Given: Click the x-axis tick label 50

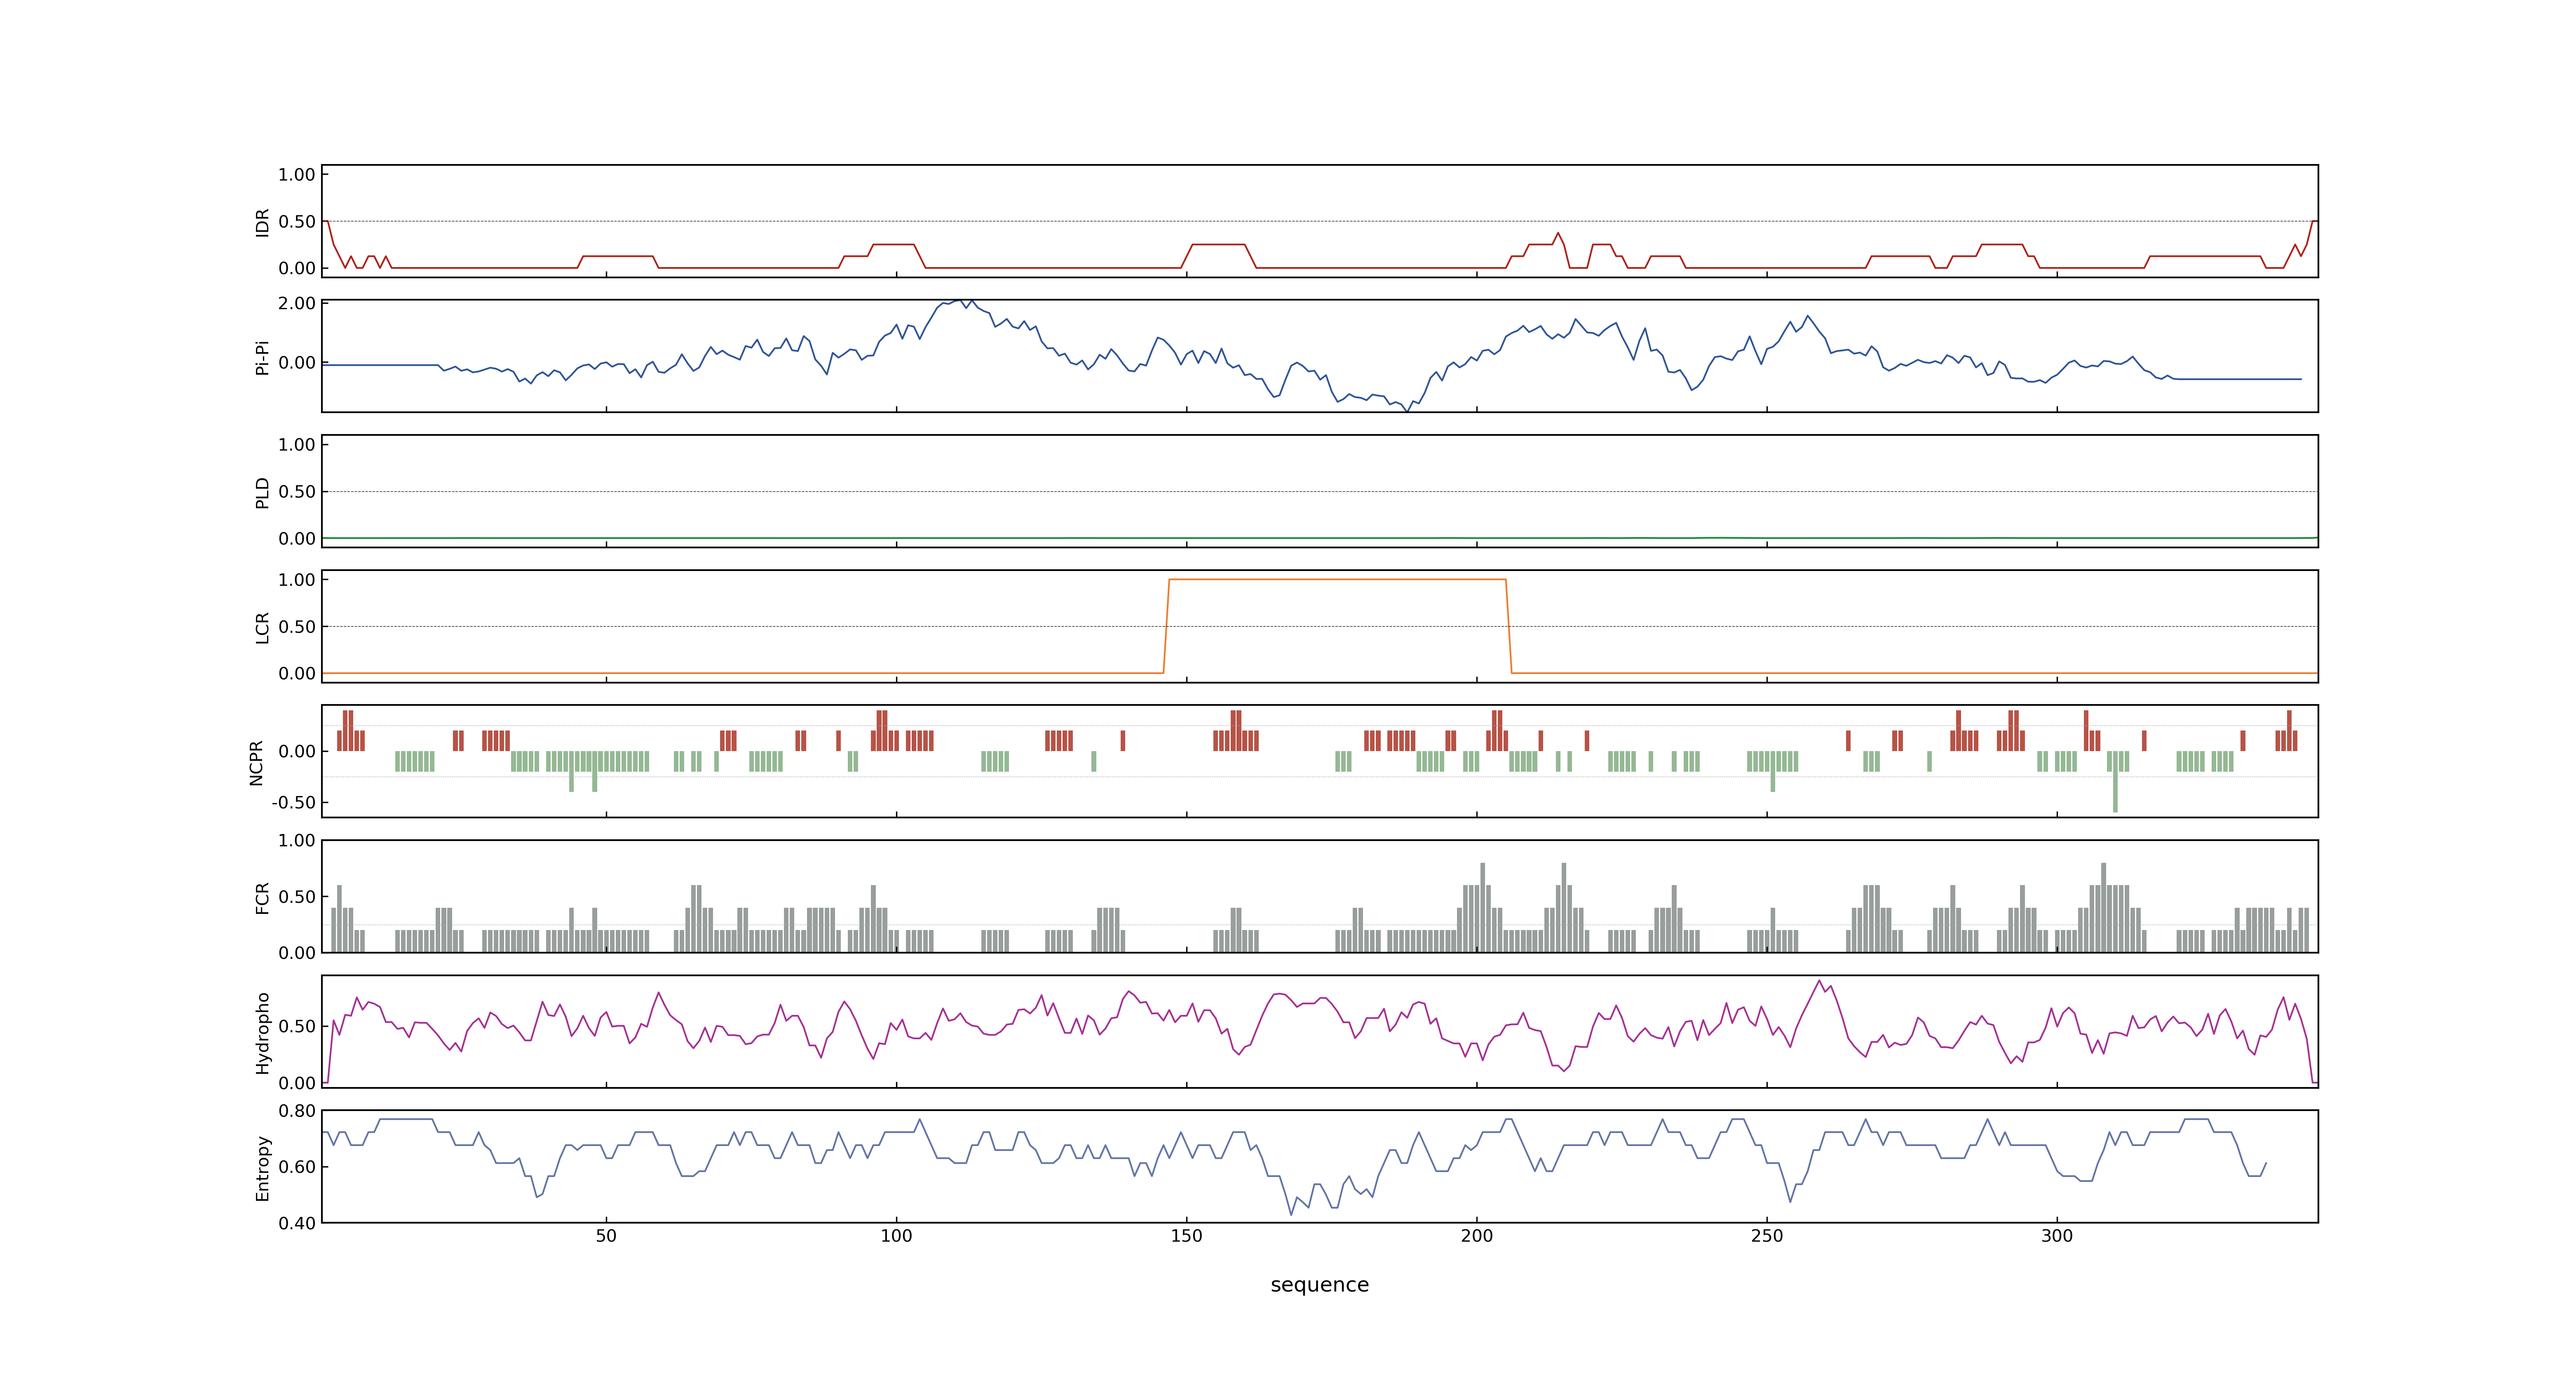Looking at the screenshot, I should [606, 1235].
